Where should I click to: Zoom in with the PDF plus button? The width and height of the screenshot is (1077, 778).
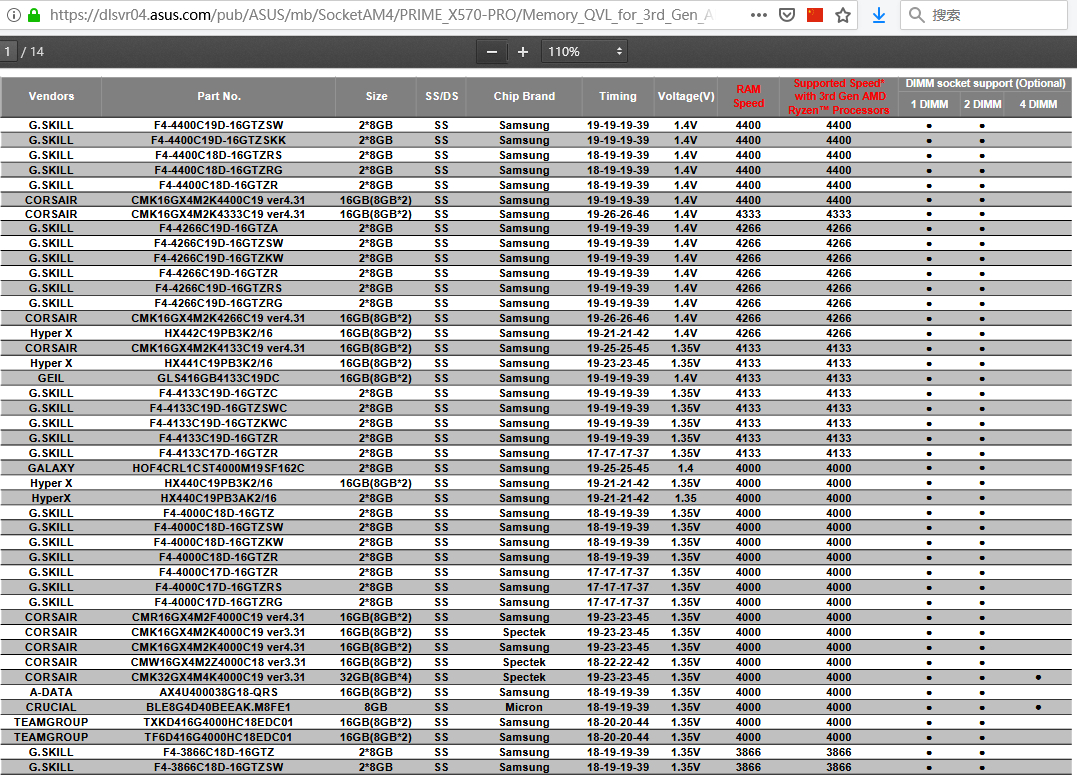[x=523, y=52]
